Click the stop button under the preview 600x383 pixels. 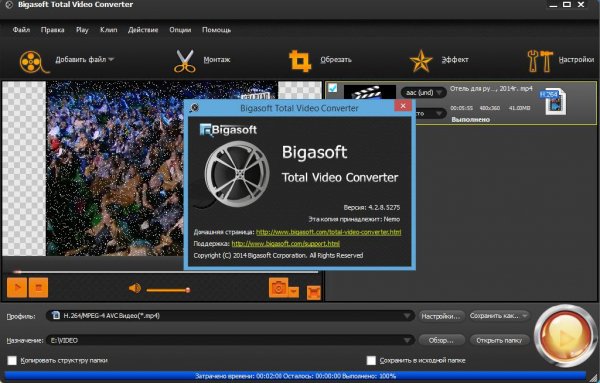tap(38, 287)
